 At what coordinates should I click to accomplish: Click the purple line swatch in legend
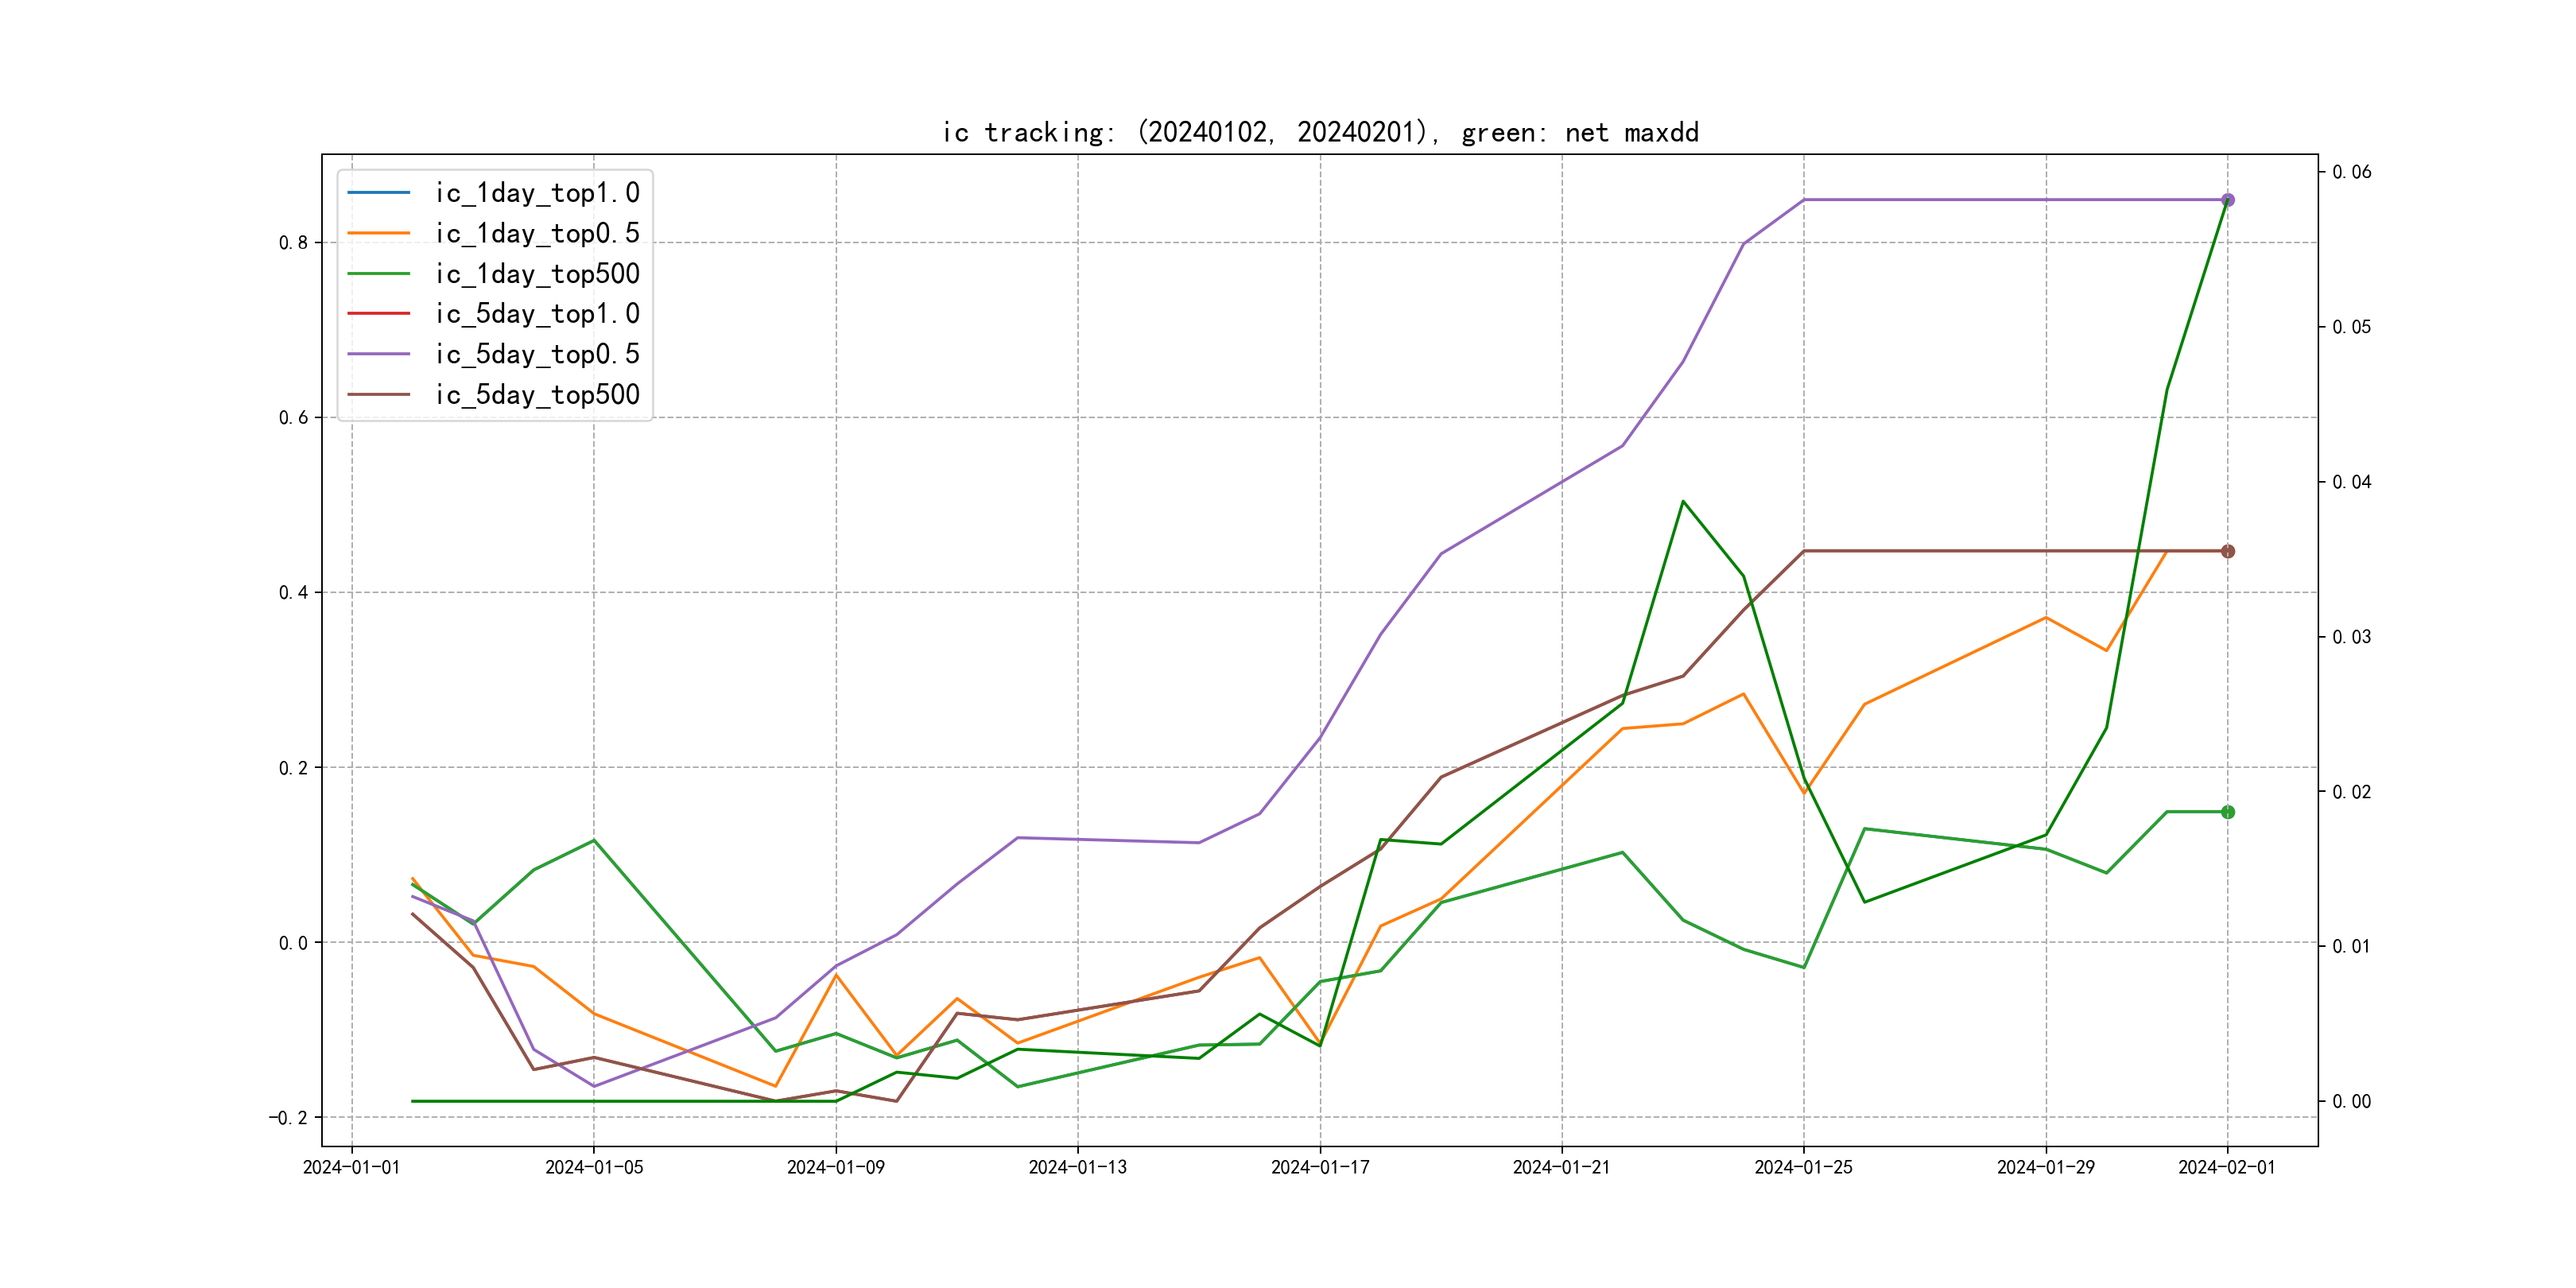pyautogui.click(x=379, y=354)
